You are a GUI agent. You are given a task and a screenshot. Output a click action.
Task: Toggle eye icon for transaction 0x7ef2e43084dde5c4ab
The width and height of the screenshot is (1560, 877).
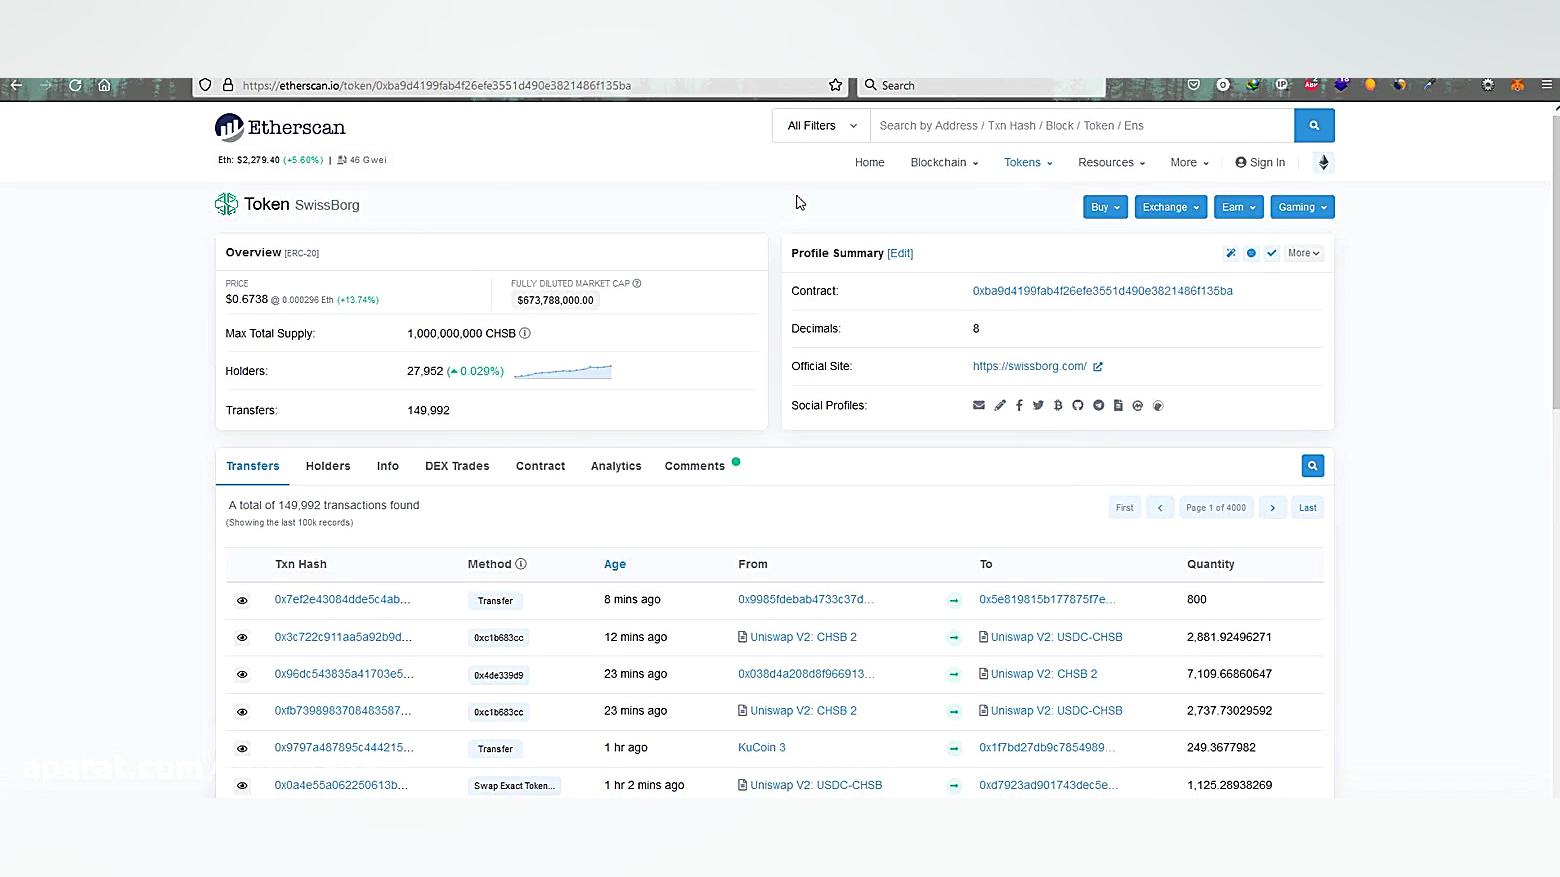[242, 600]
